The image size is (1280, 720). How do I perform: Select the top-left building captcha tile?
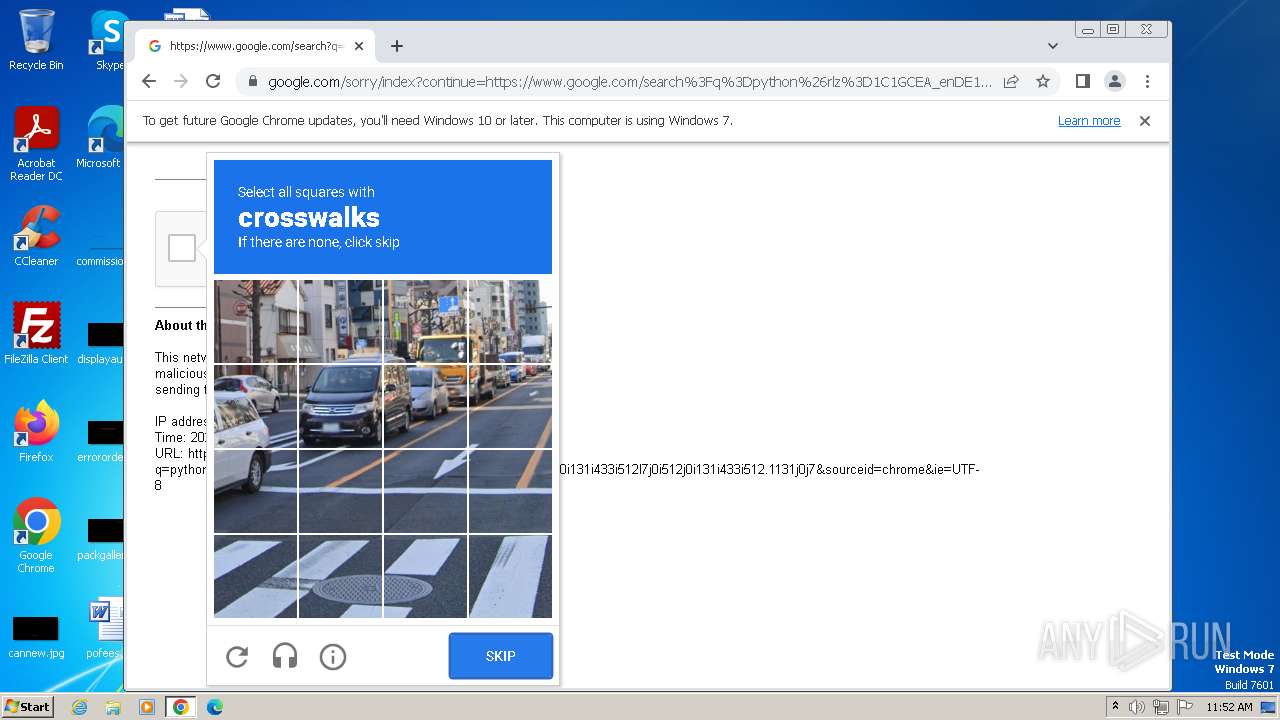[255, 321]
